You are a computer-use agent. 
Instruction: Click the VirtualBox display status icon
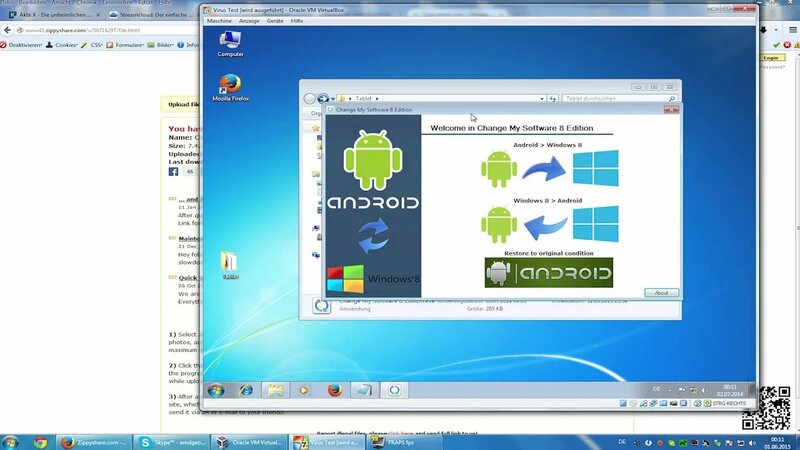(673, 404)
